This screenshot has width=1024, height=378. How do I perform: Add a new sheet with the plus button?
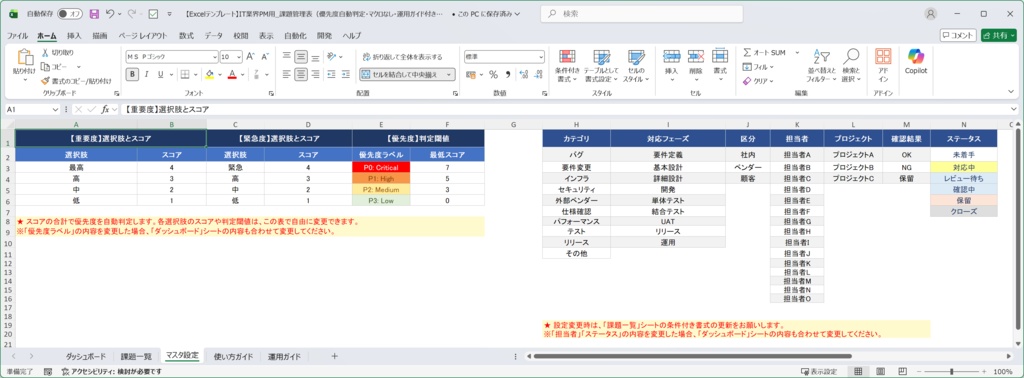[x=334, y=356]
